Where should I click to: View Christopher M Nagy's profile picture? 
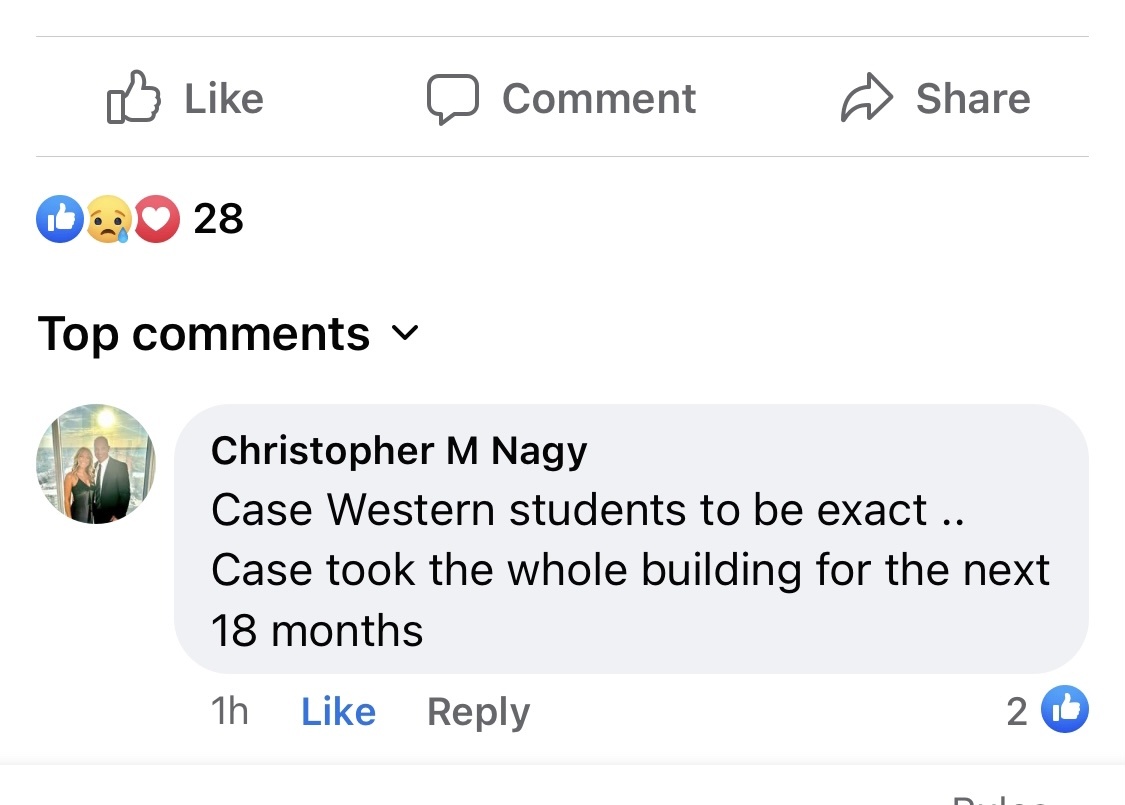(96, 463)
